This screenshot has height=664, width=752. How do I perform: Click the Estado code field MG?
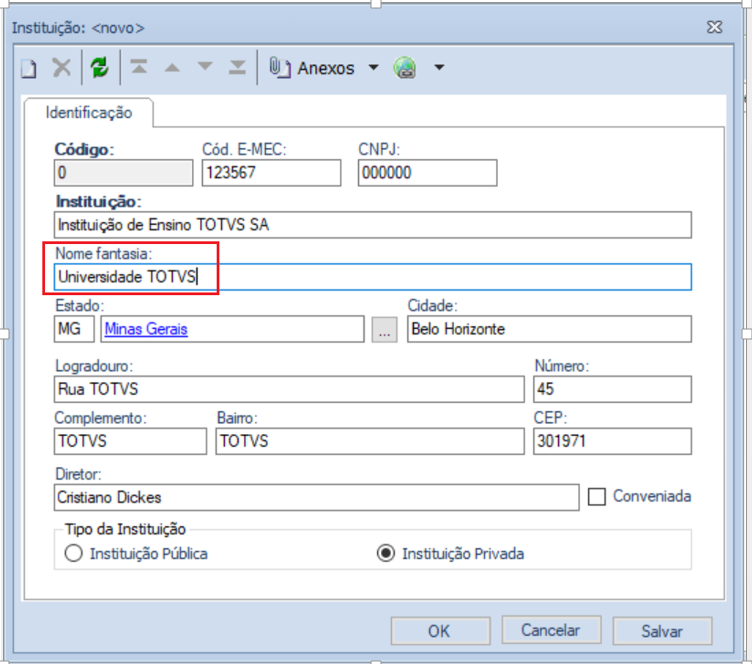click(x=74, y=329)
